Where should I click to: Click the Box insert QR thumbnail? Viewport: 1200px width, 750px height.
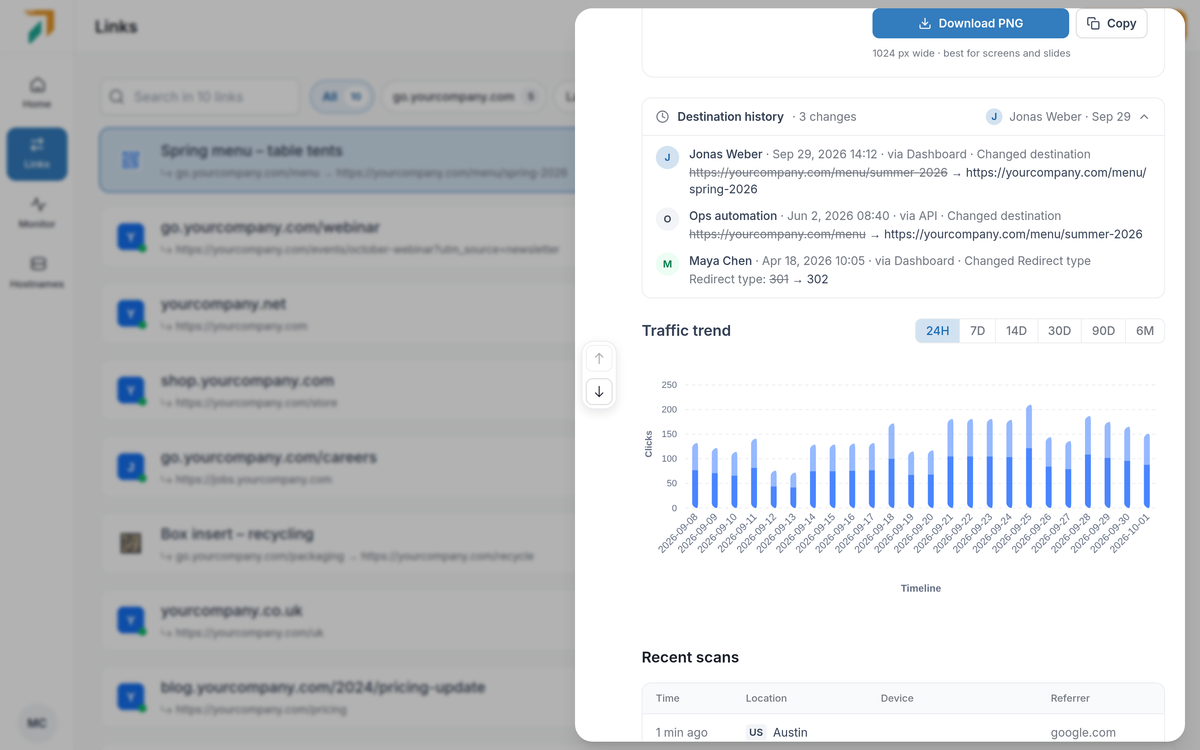[x=131, y=544]
